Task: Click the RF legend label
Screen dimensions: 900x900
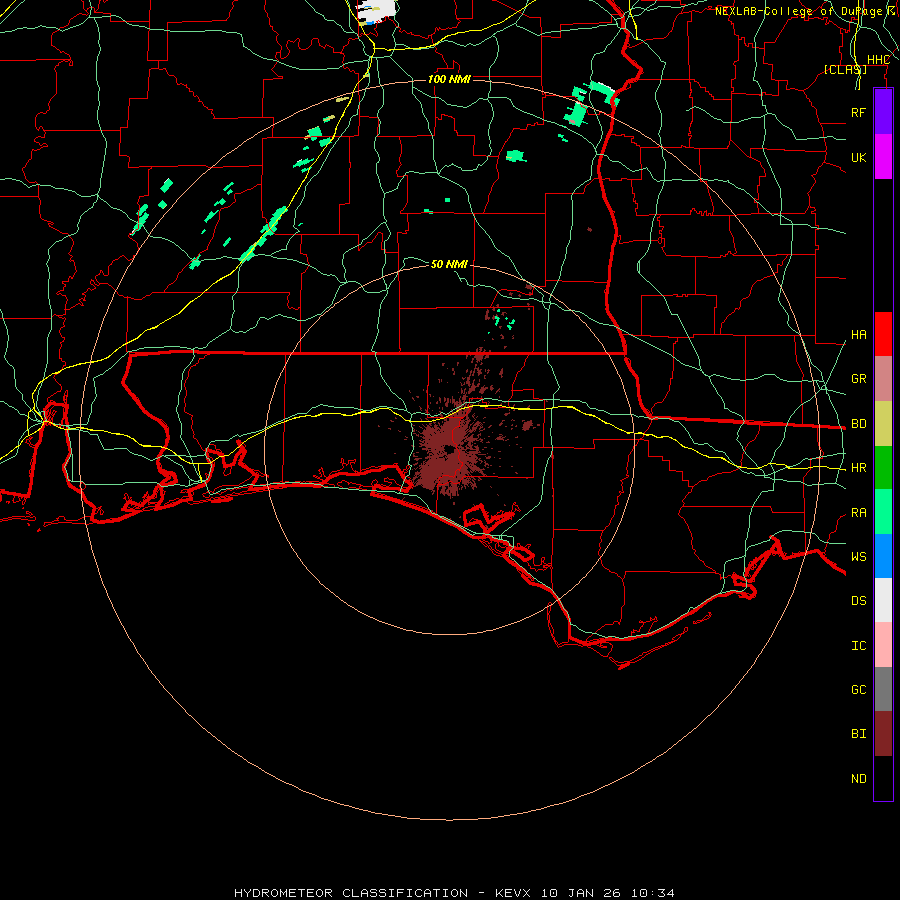Action: click(x=858, y=112)
